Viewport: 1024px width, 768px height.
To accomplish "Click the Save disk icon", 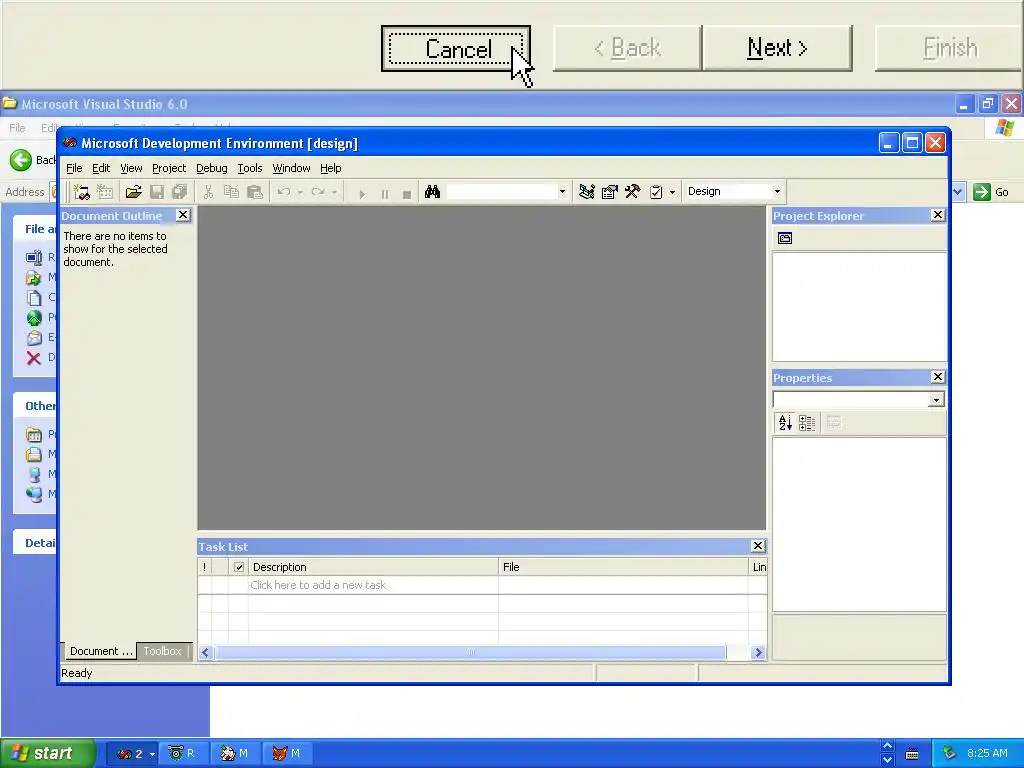I will [x=157, y=192].
